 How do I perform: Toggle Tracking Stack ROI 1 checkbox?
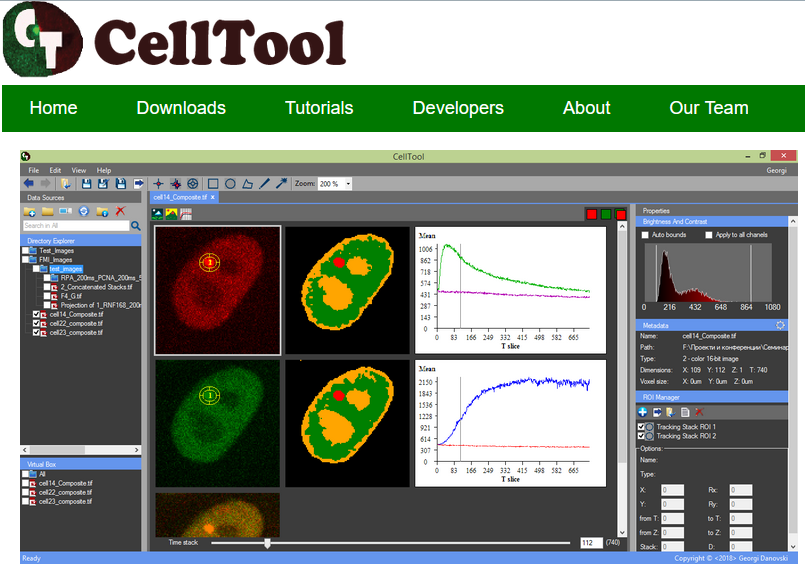(641, 427)
